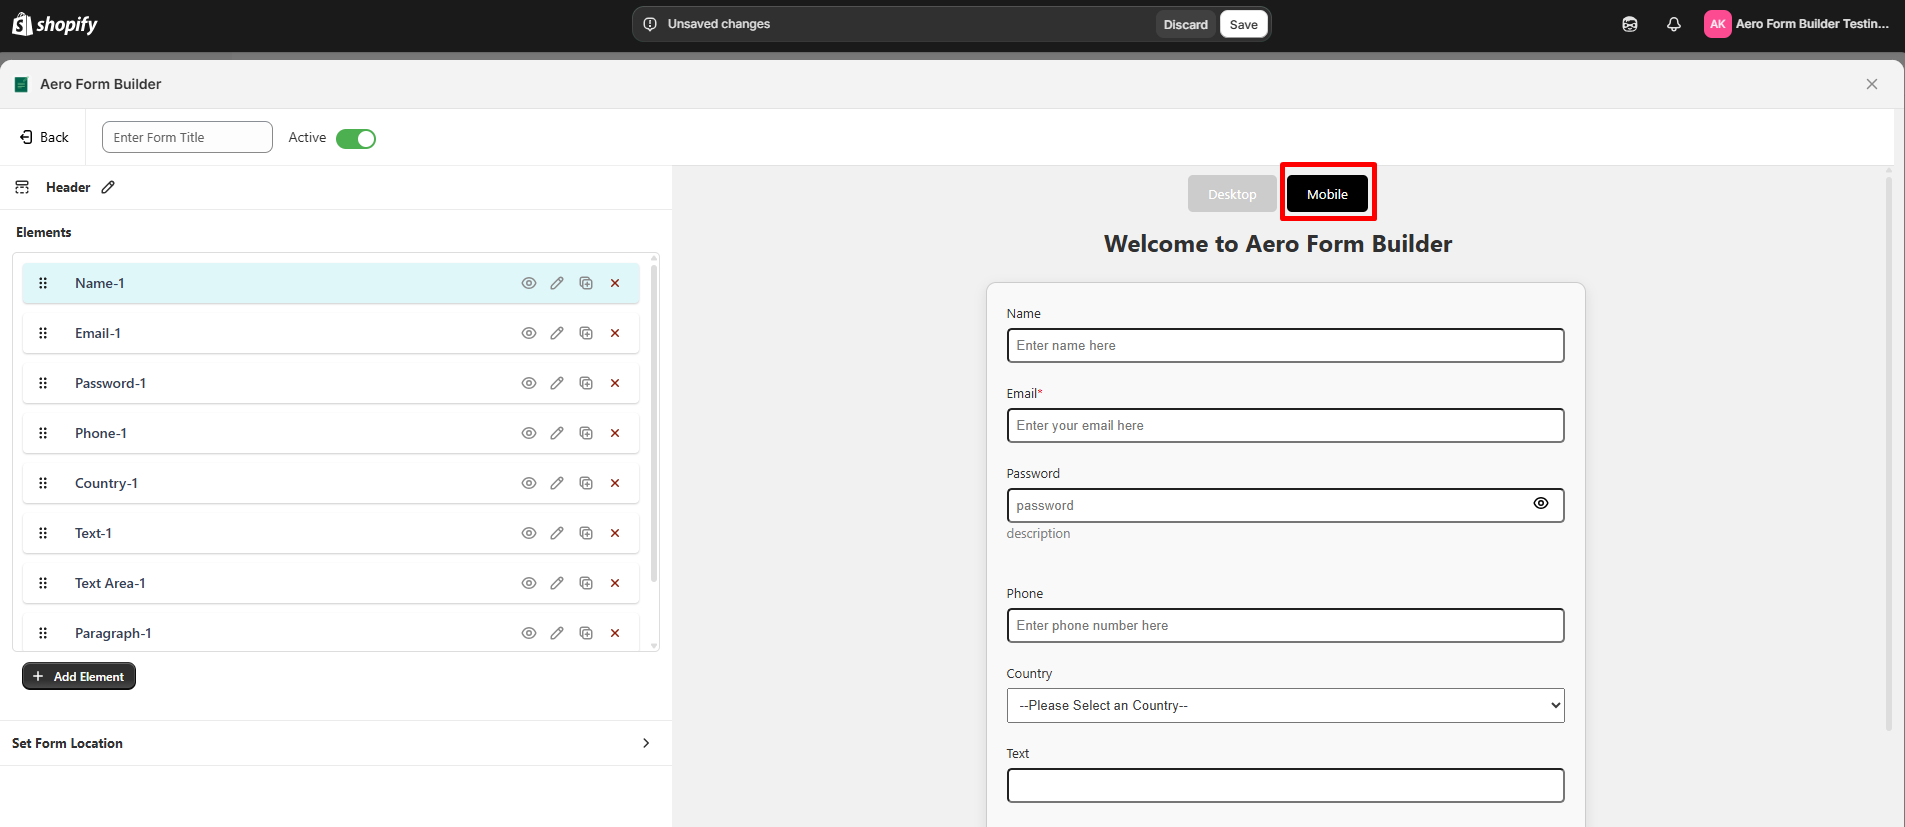Discard unsaved changes
This screenshot has width=1905, height=827.
1186,24
